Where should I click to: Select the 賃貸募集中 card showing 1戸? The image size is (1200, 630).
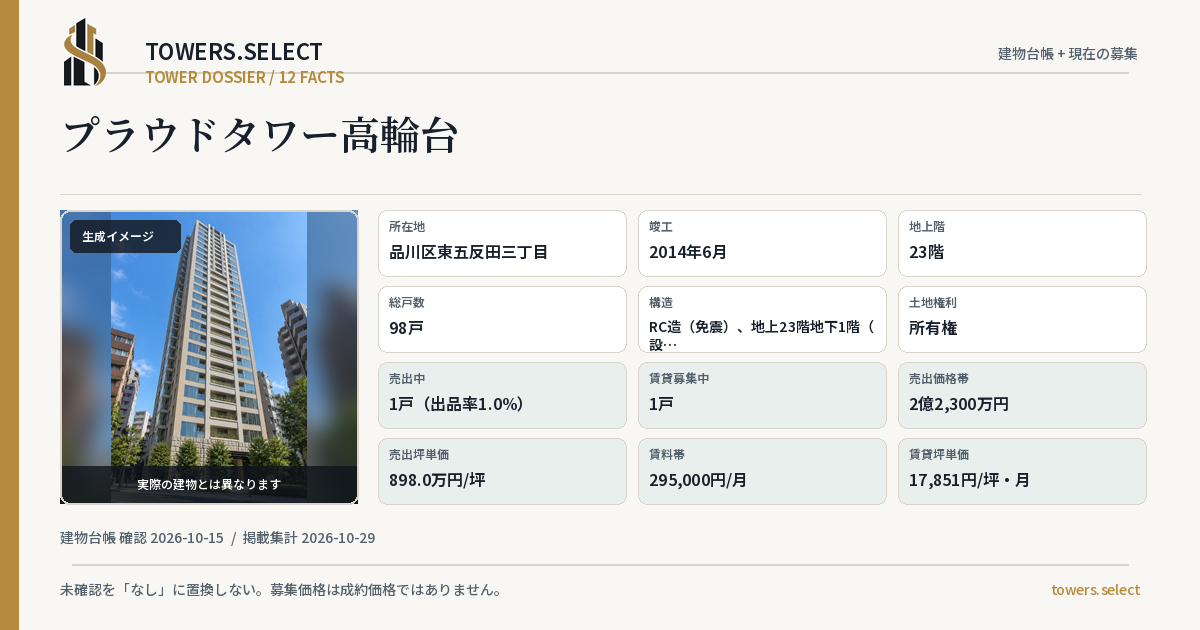(x=762, y=395)
